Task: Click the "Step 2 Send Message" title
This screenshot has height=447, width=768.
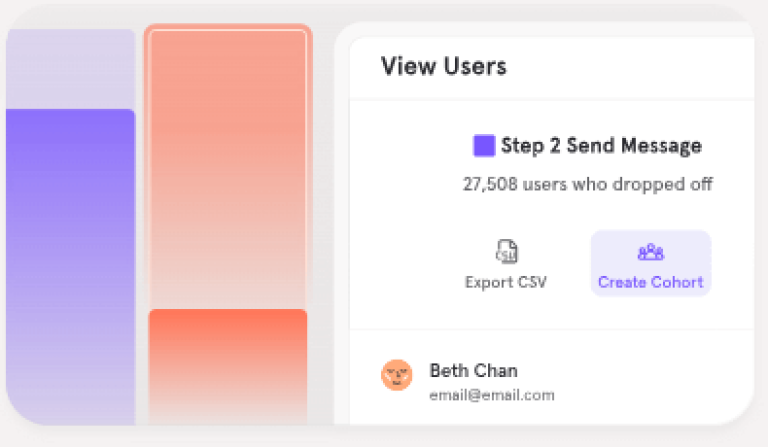Action: [600, 146]
